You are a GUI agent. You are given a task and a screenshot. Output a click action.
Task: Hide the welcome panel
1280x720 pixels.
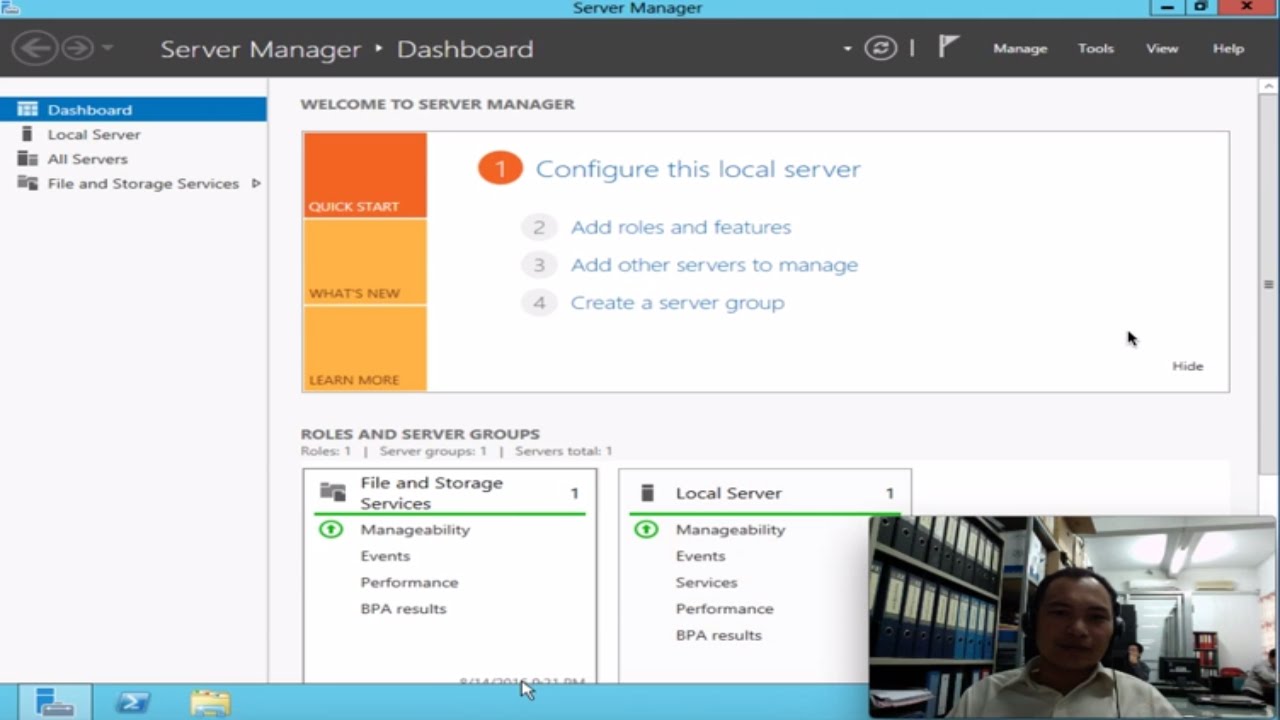[x=1188, y=366]
